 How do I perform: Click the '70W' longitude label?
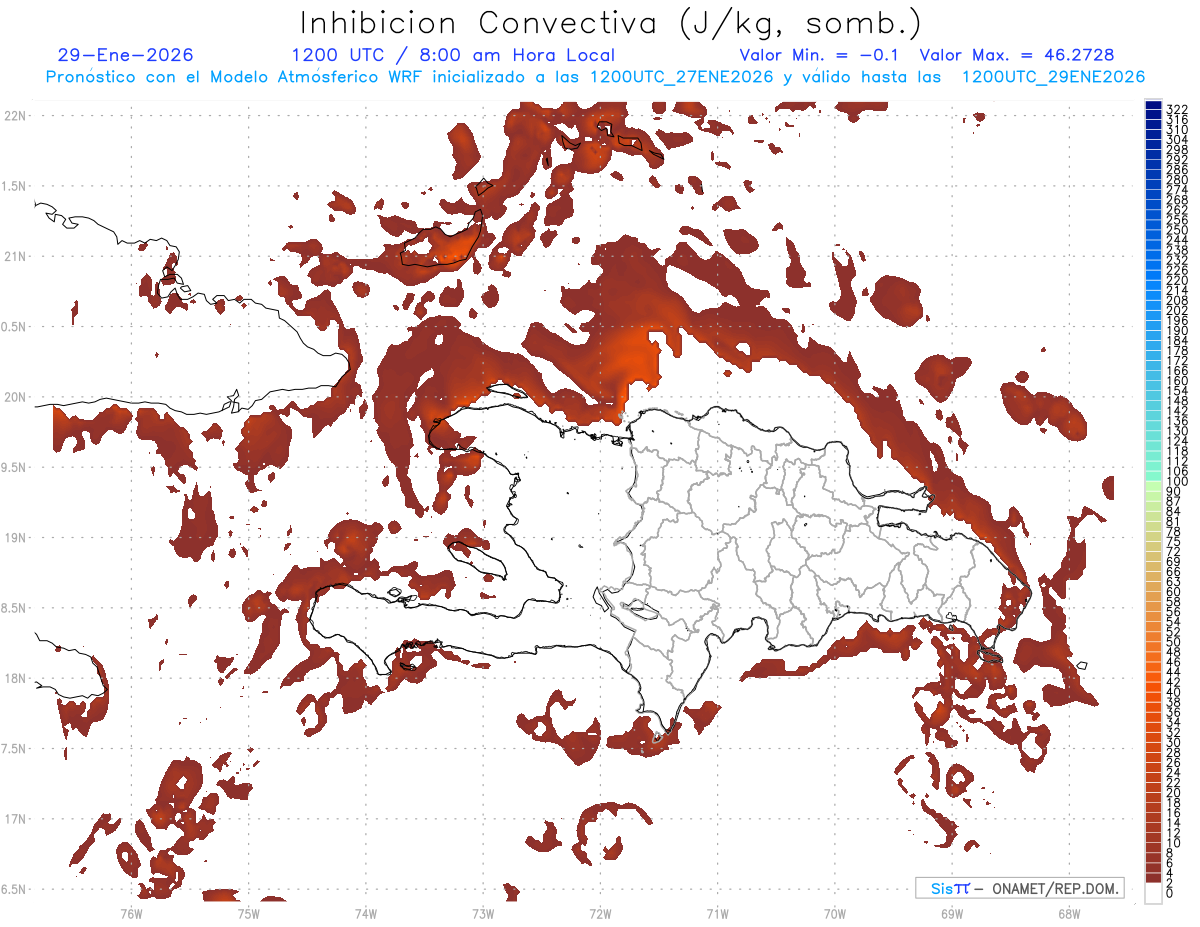(834, 912)
